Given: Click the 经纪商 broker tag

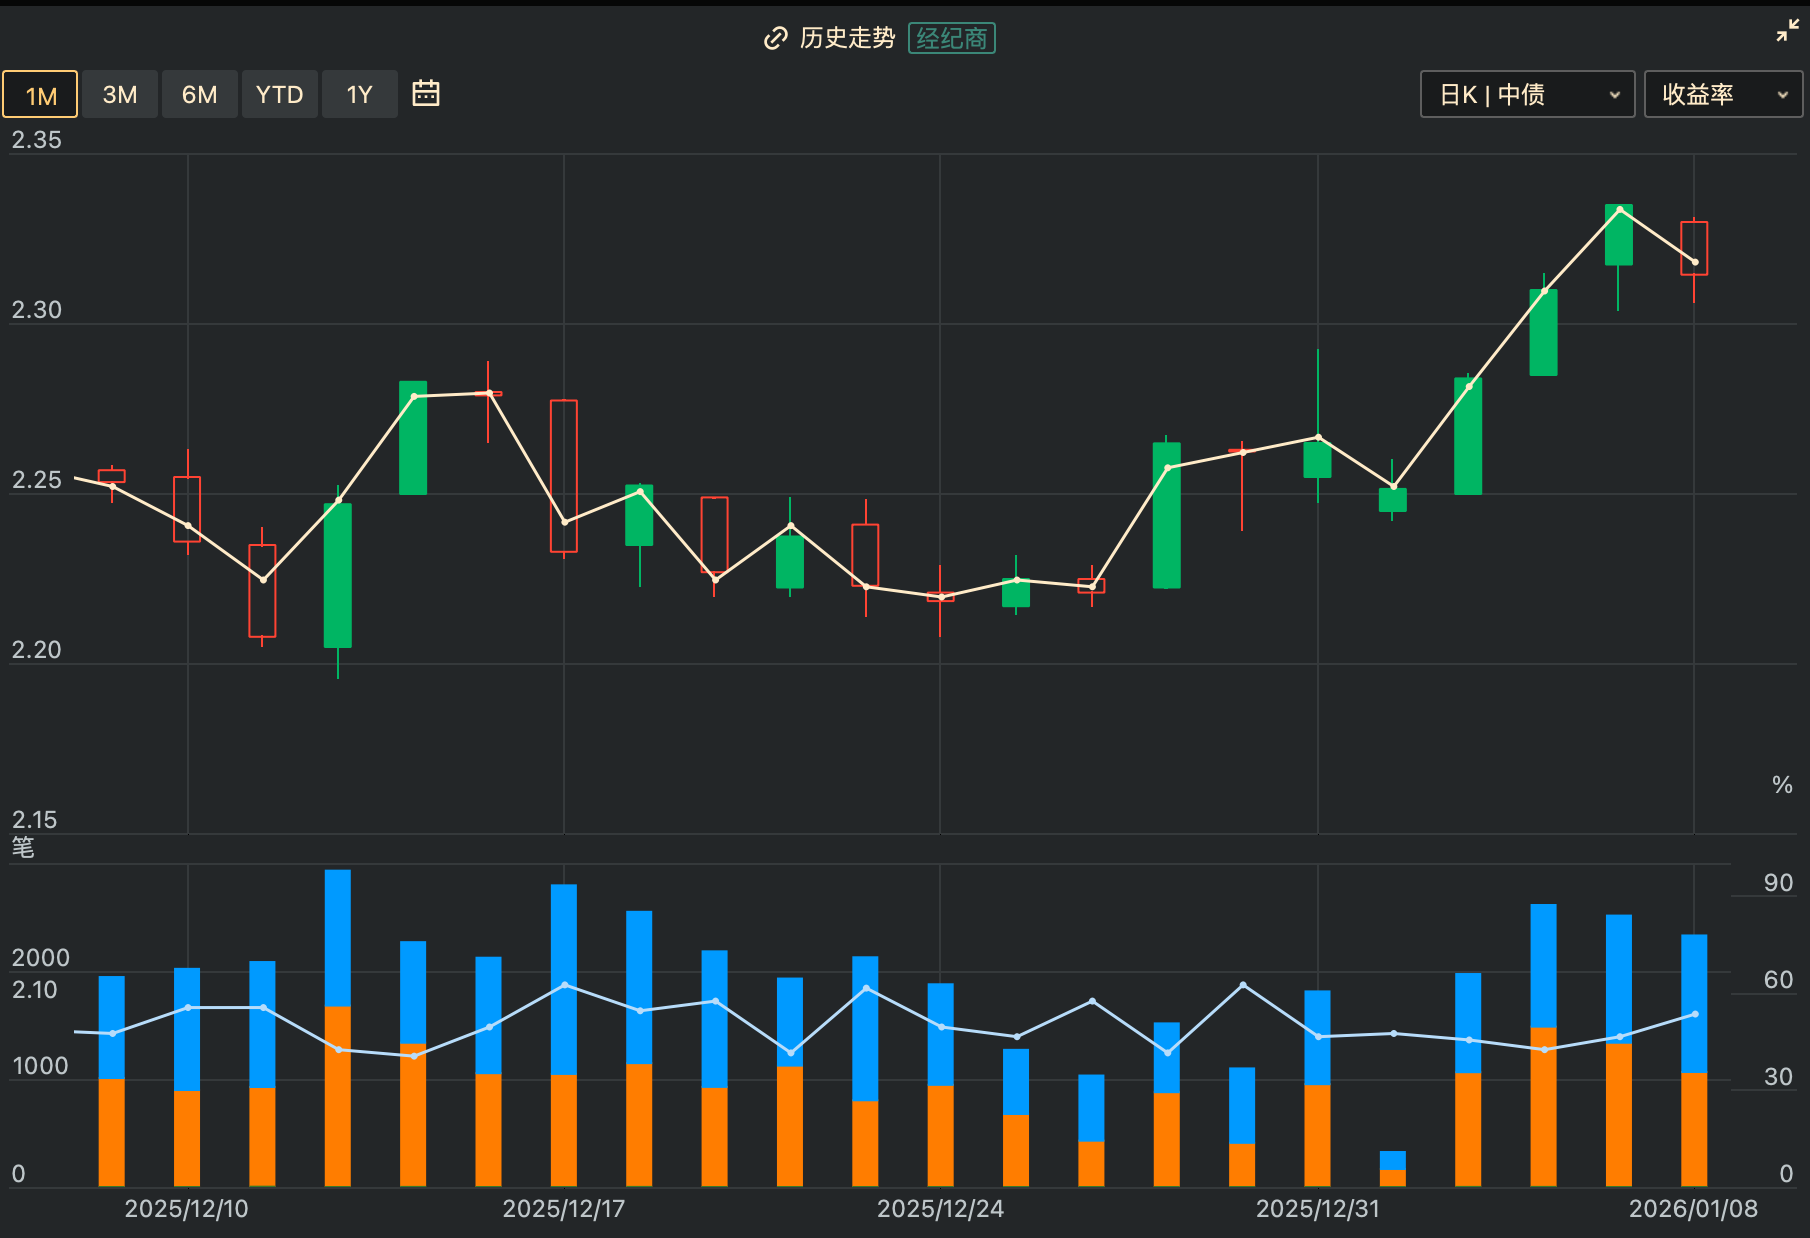Looking at the screenshot, I should point(951,38).
